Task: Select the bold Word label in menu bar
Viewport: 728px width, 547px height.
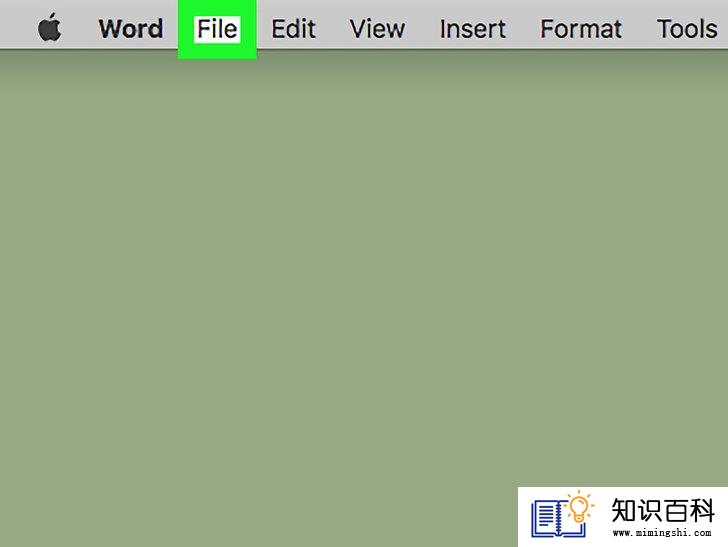Action: 131,29
